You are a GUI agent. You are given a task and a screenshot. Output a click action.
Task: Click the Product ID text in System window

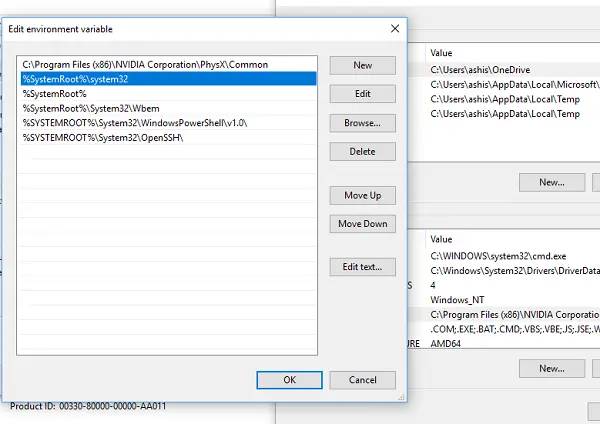pyautogui.click(x=88, y=406)
